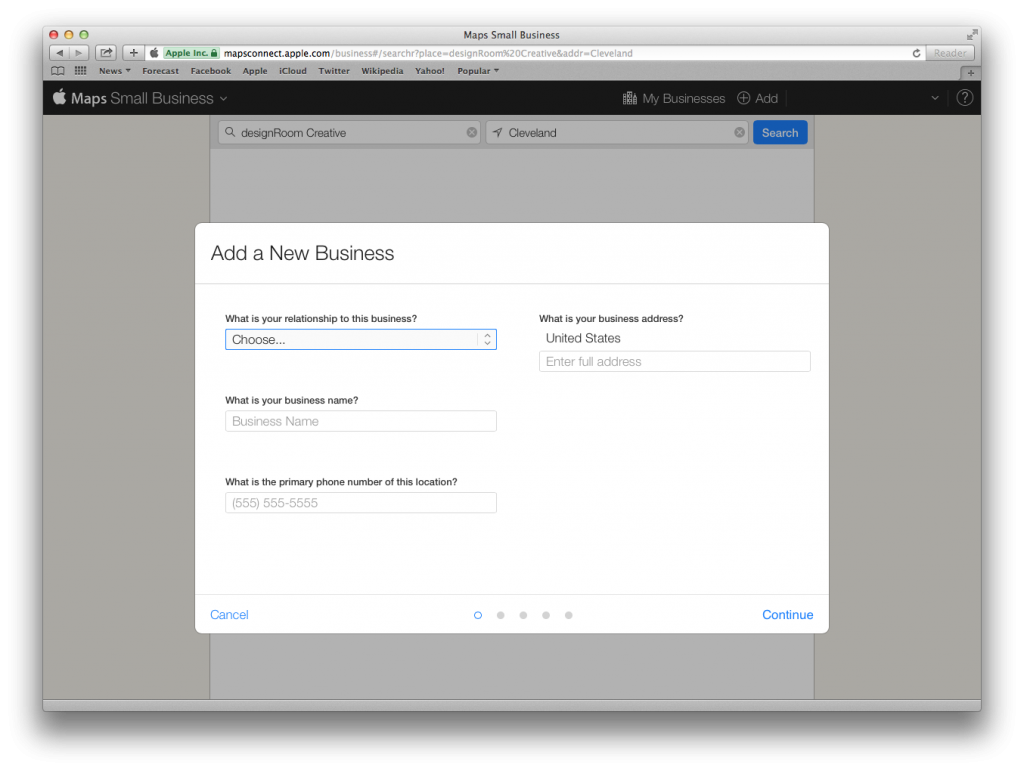The image size is (1024, 771).
Task: Click the Business Name text field
Action: 360,422
